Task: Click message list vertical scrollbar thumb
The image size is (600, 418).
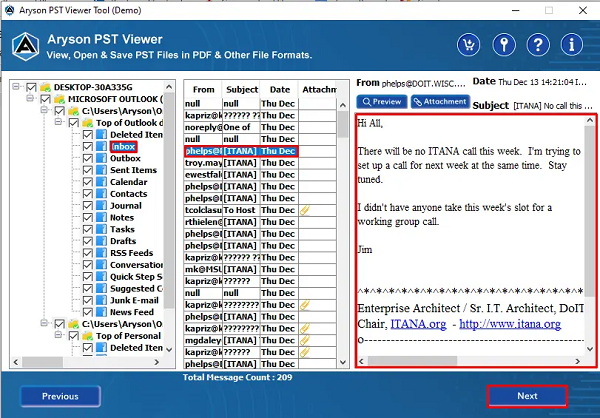Action: 343,124
